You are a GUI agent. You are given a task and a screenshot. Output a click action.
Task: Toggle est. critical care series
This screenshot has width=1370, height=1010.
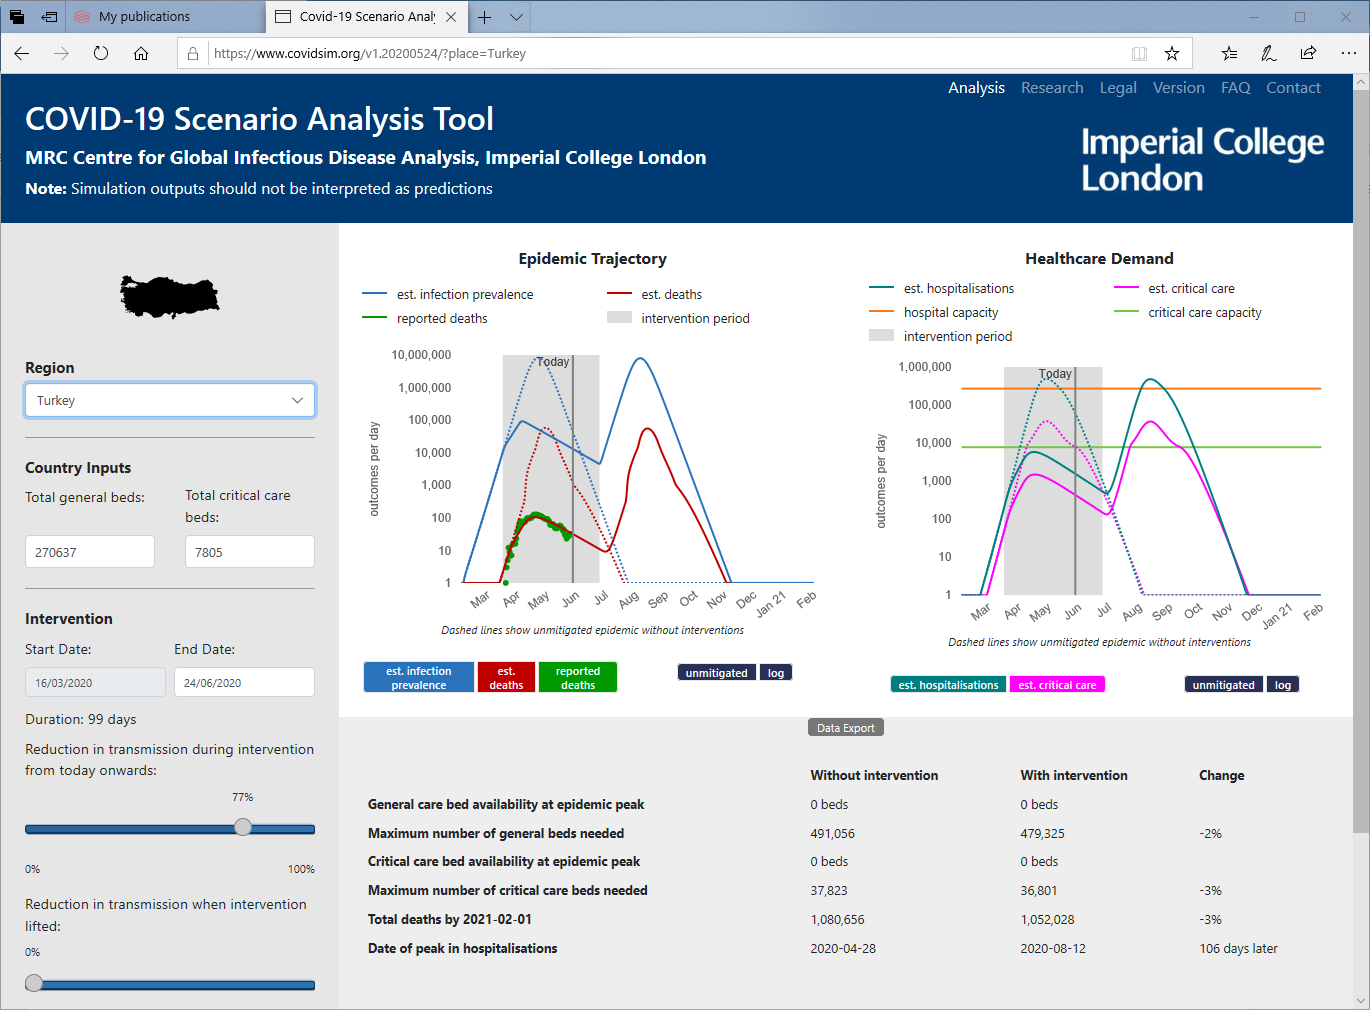1057,685
